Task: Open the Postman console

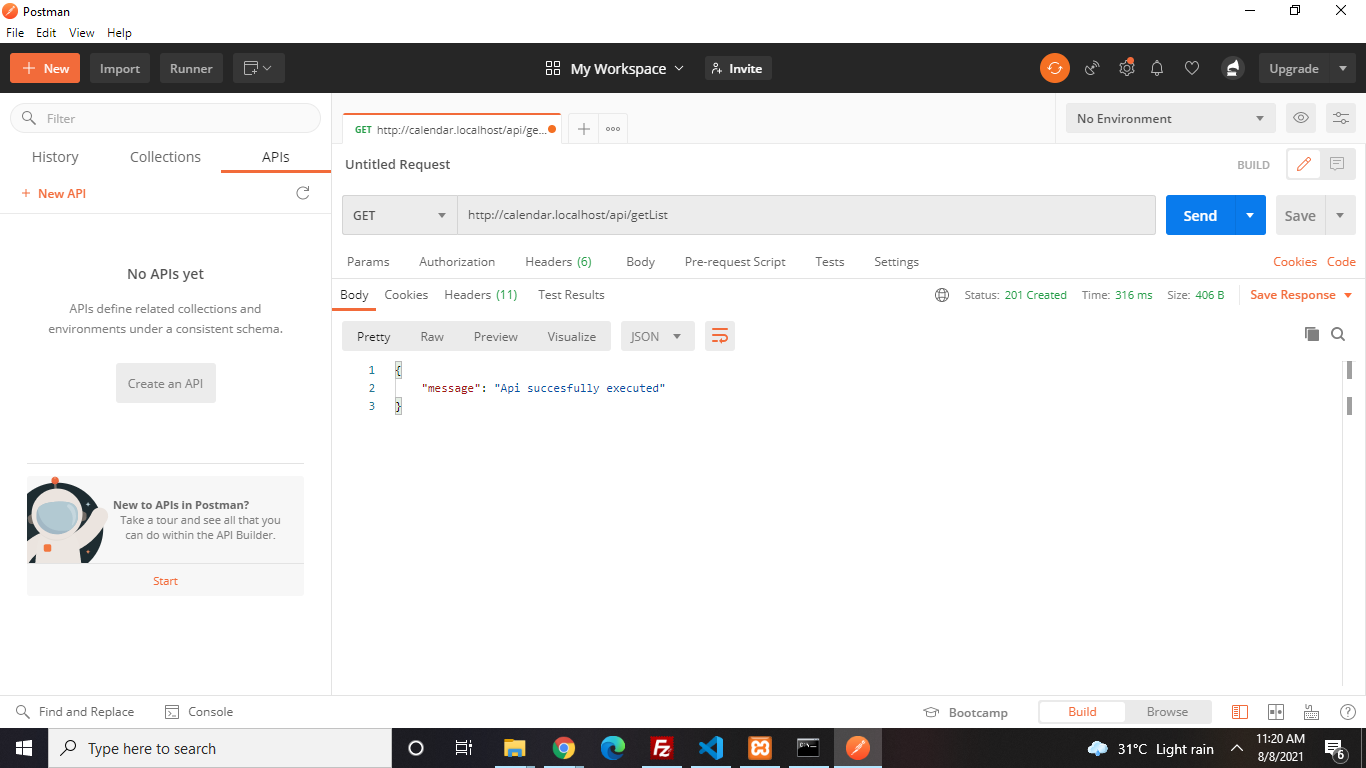Action: tap(198, 711)
